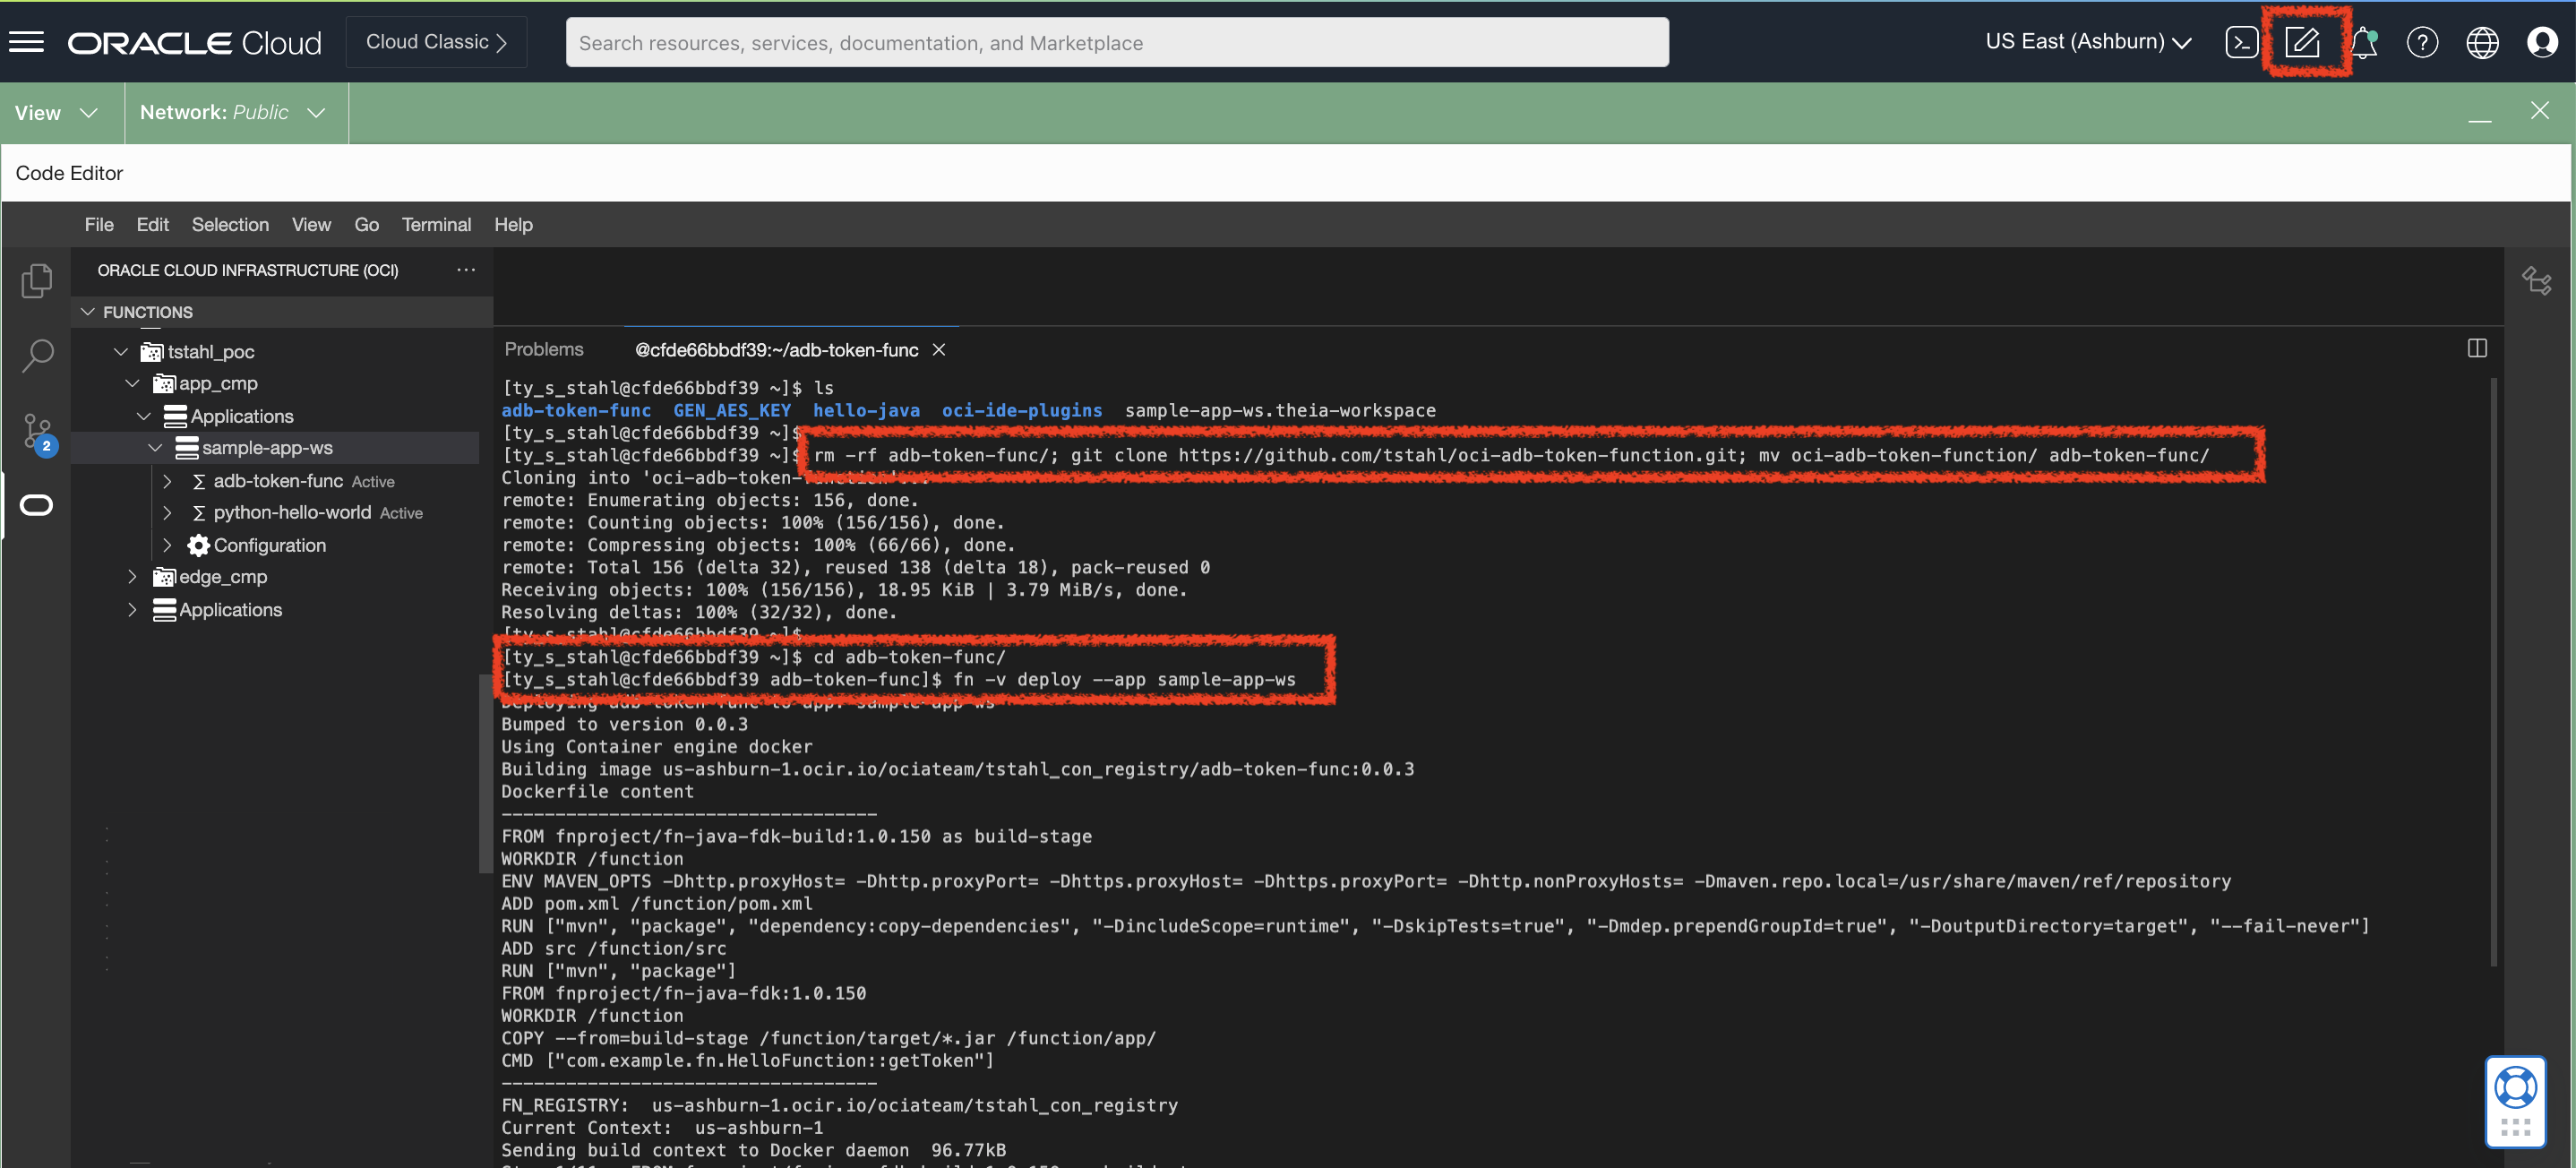Select the Search icon in the sidebar
This screenshot has height=1168, width=2576.
coord(37,355)
